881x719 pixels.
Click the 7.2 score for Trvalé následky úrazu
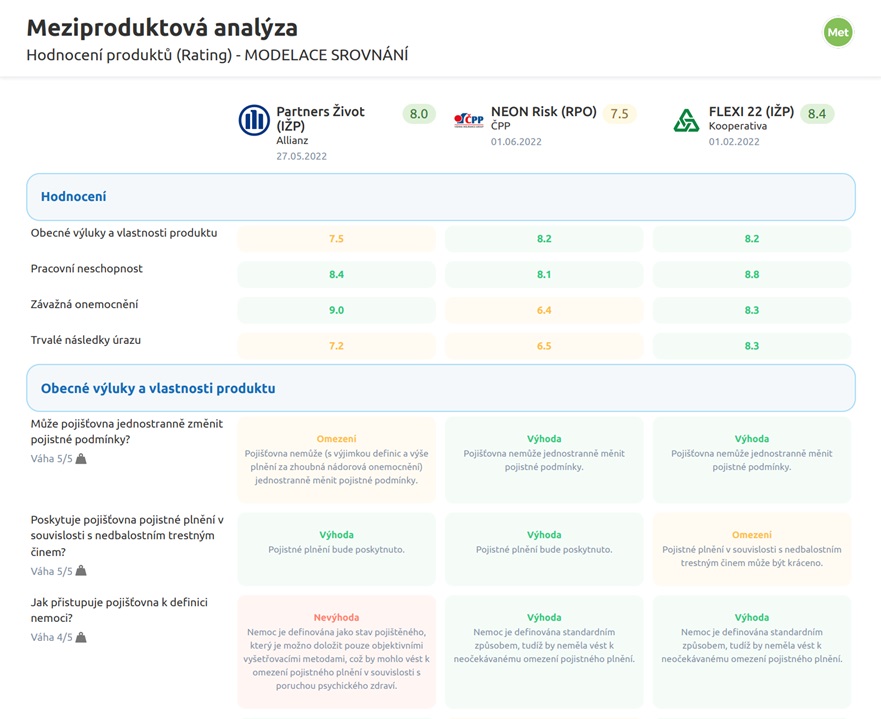point(337,346)
